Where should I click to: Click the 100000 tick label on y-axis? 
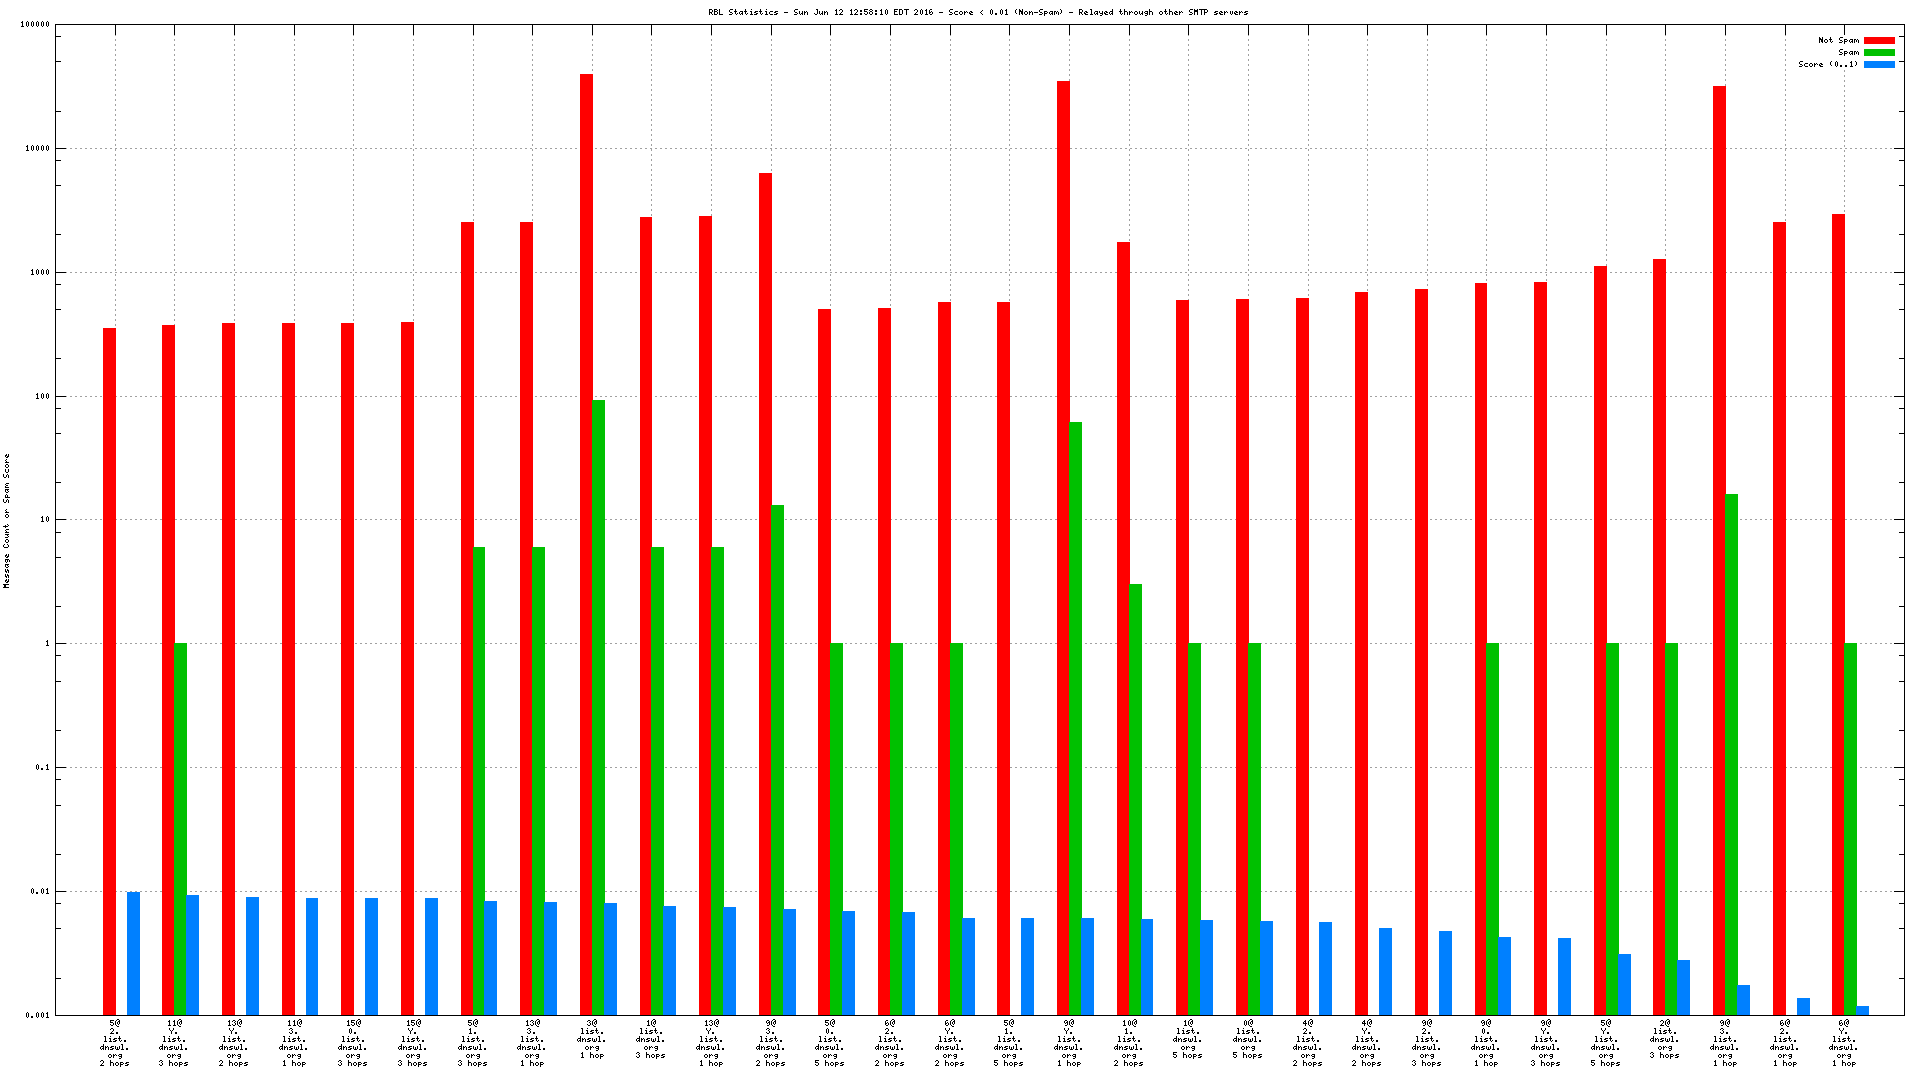point(35,25)
